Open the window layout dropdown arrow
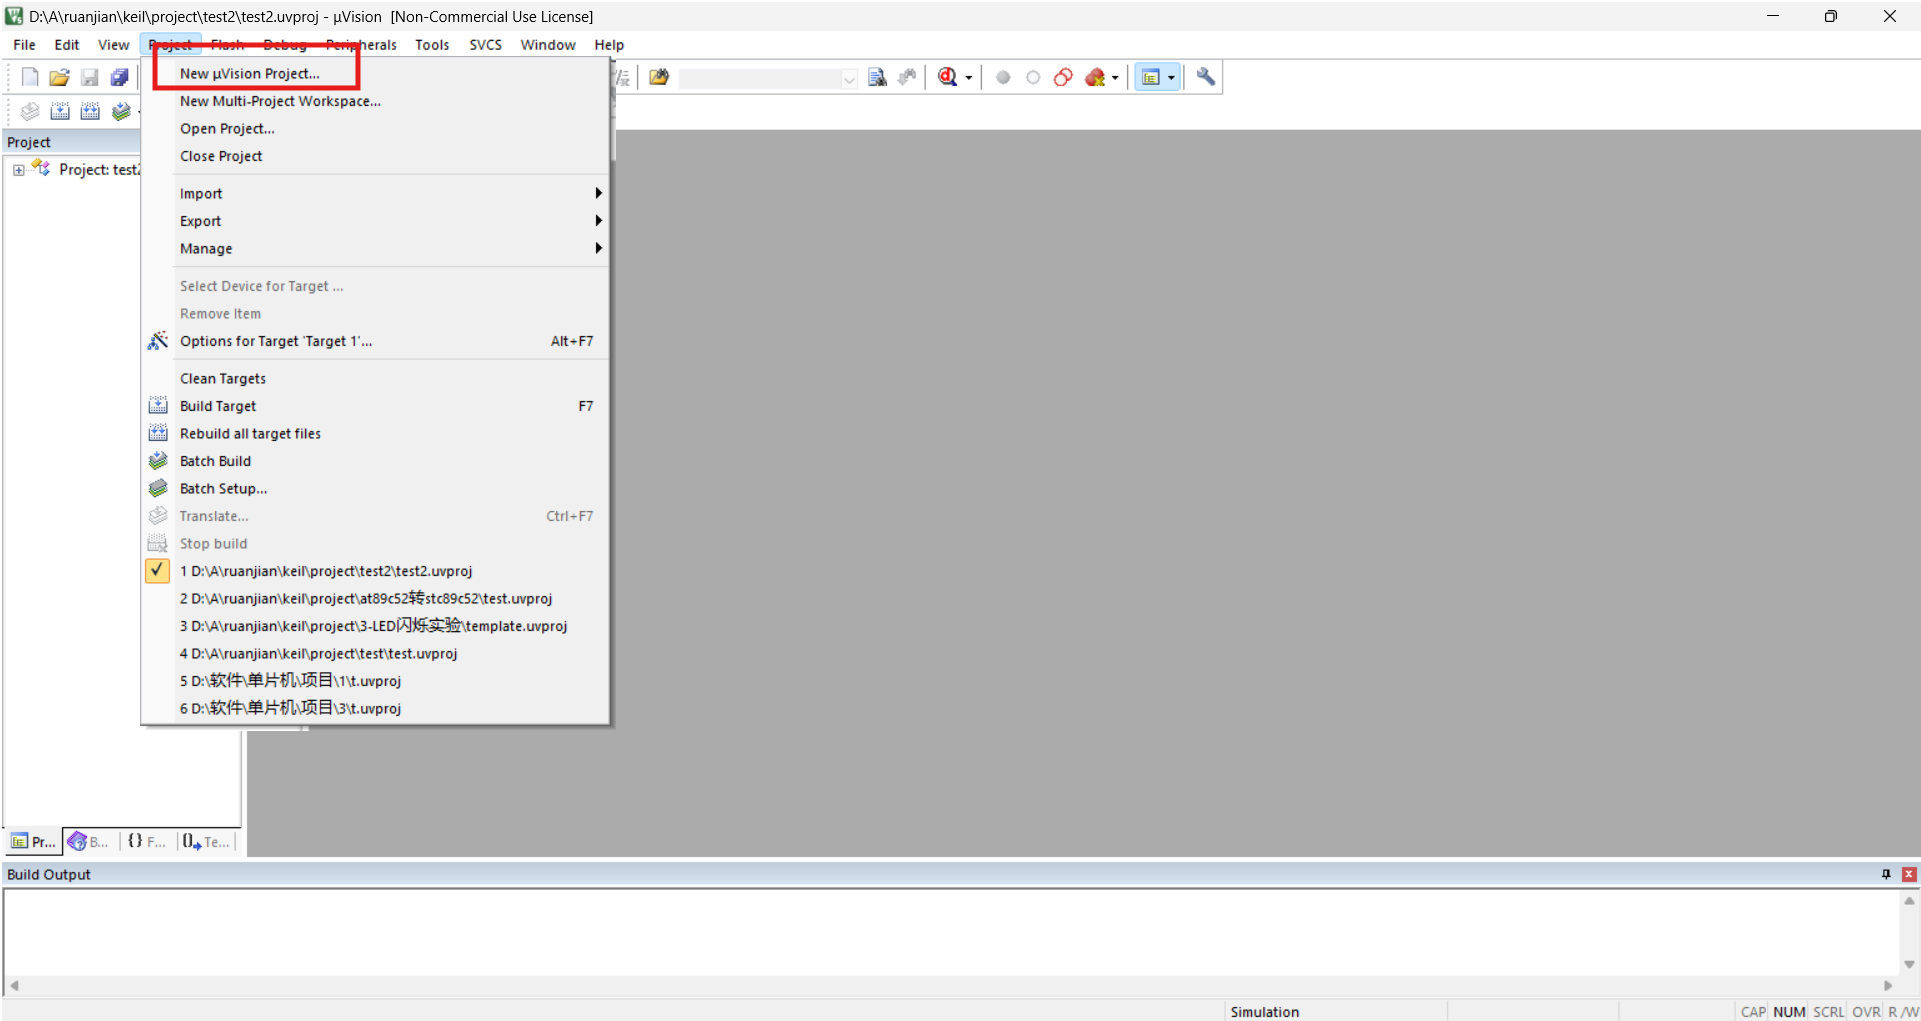This screenshot has height=1021, width=1921. tap(1171, 78)
